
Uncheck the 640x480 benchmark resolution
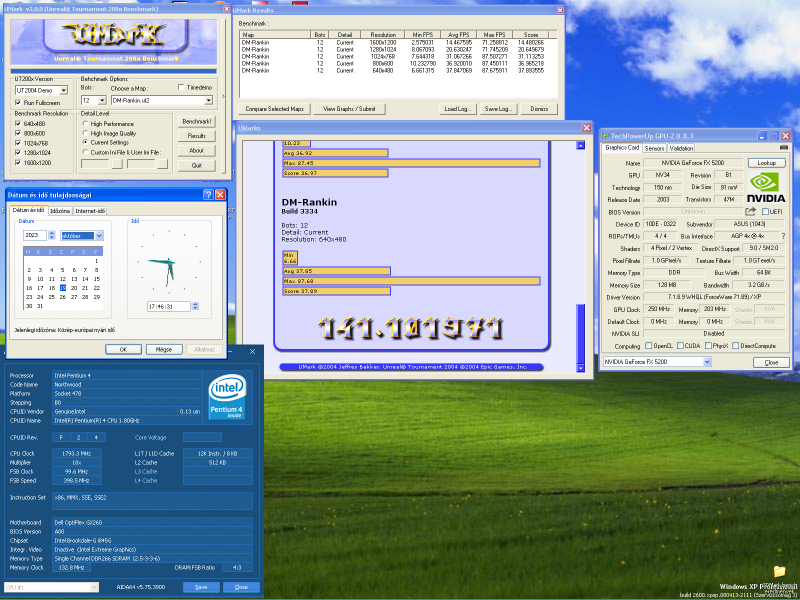point(18,124)
